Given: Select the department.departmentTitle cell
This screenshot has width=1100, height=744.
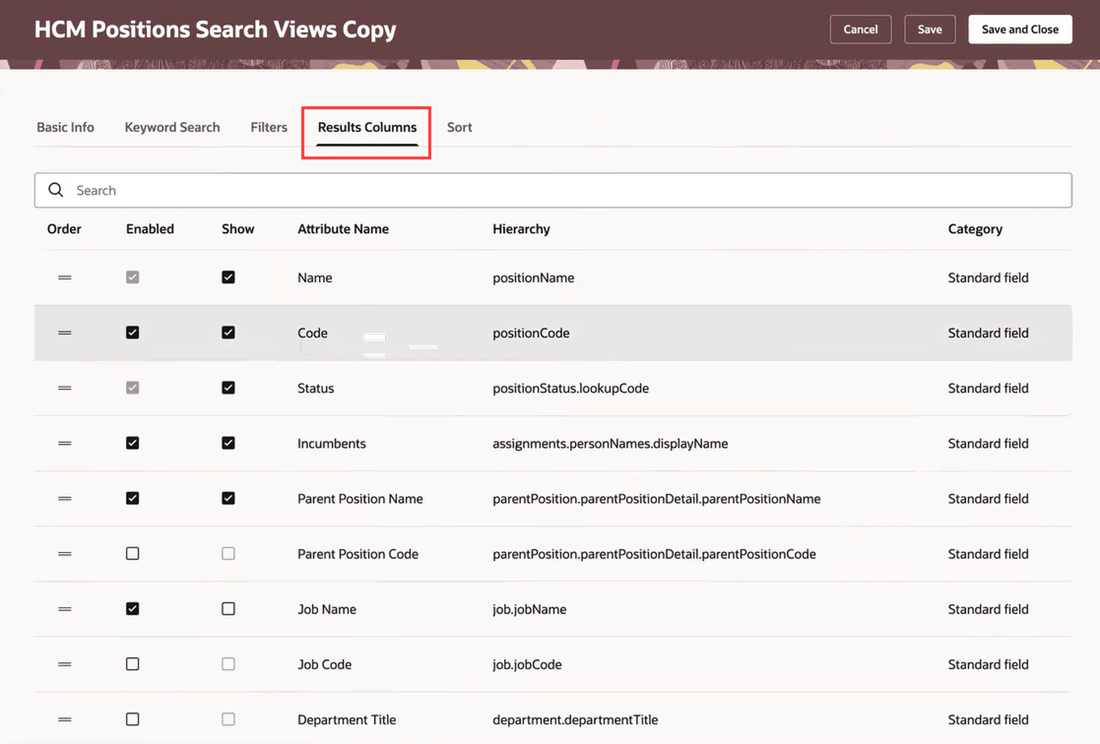Looking at the screenshot, I should 575,720.
